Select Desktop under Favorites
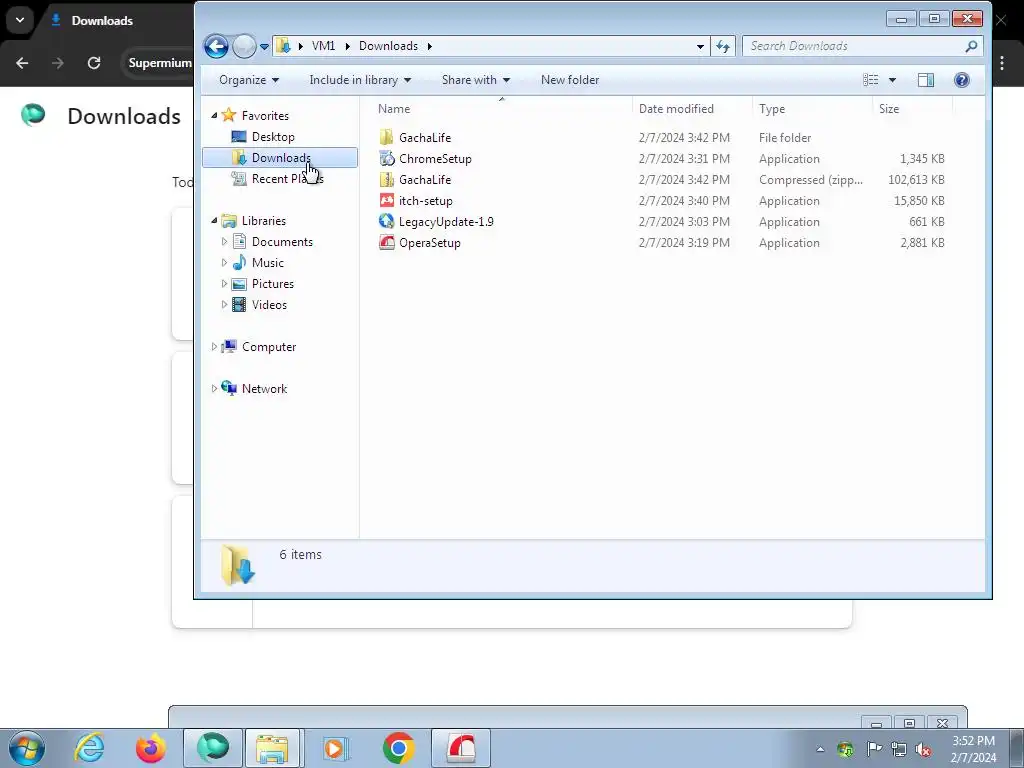This screenshot has width=1024, height=768. pyautogui.click(x=273, y=136)
